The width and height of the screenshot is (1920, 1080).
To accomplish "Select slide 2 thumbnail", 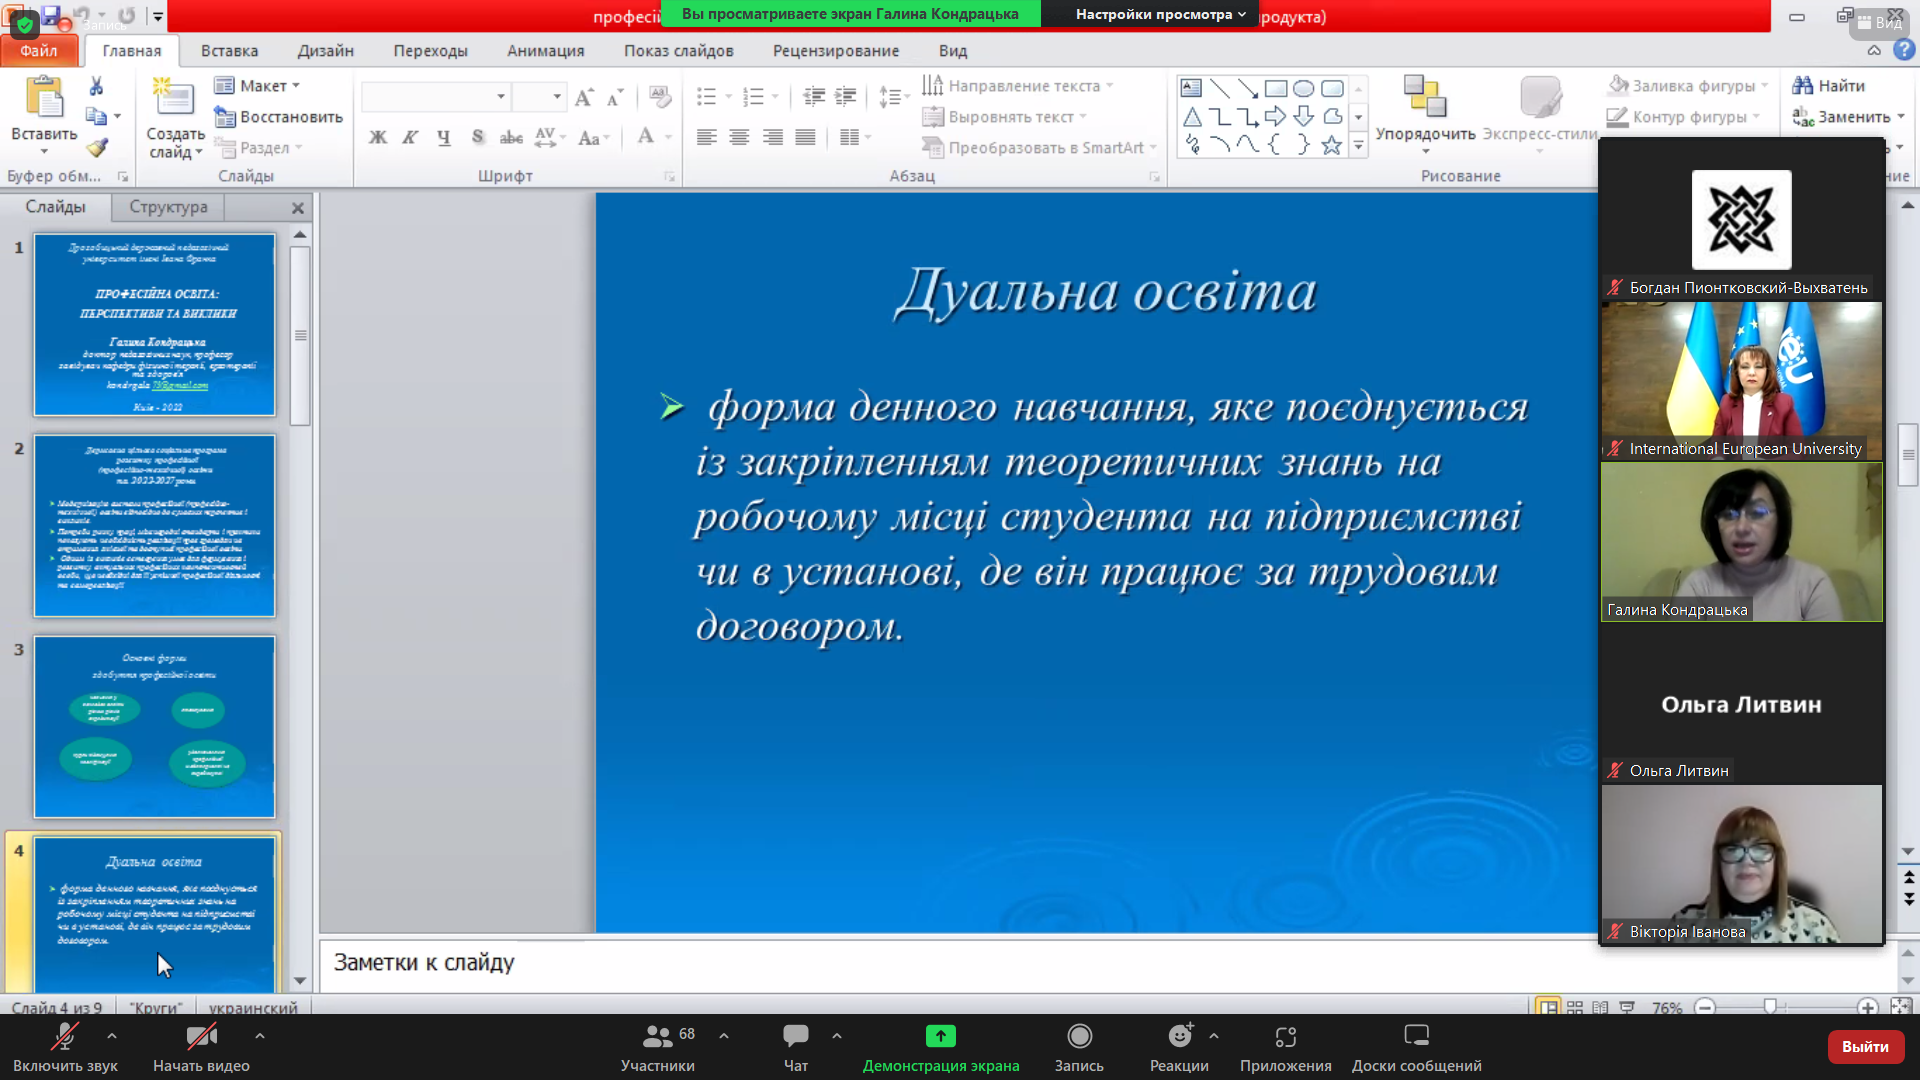I will (154, 526).
